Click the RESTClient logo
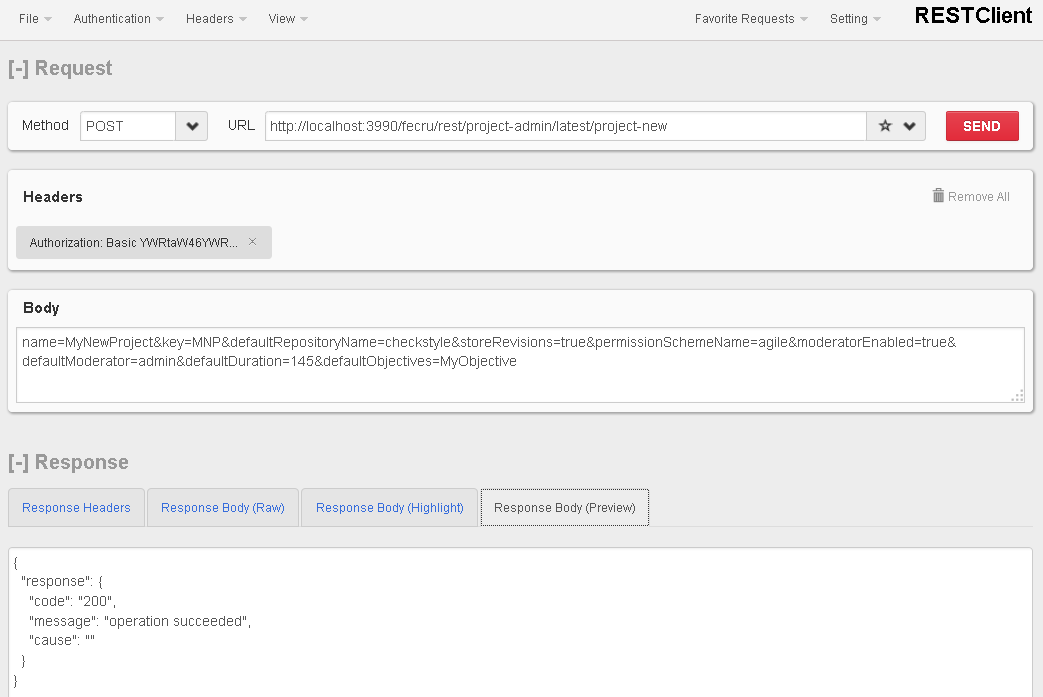The height and width of the screenshot is (697, 1043). click(972, 16)
